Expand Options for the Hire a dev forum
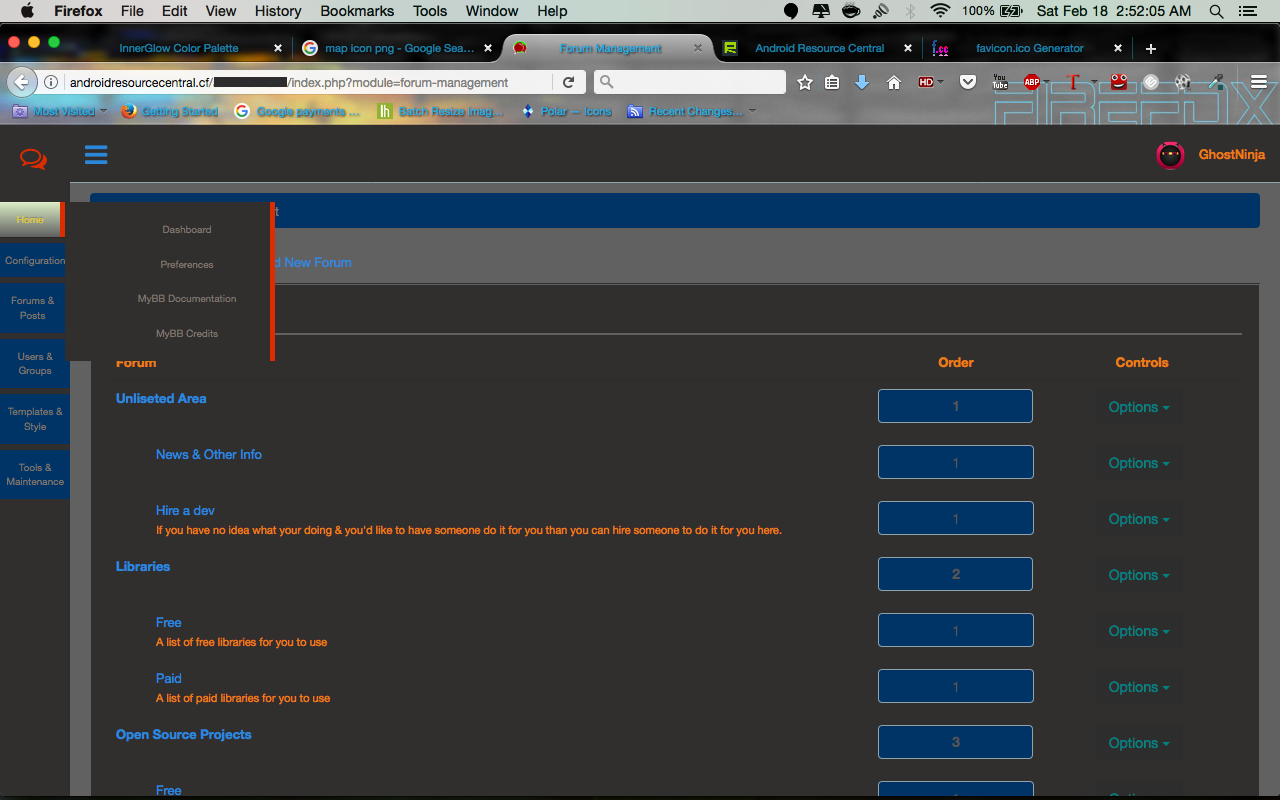Image resolution: width=1280 pixels, height=800 pixels. [x=1139, y=519]
